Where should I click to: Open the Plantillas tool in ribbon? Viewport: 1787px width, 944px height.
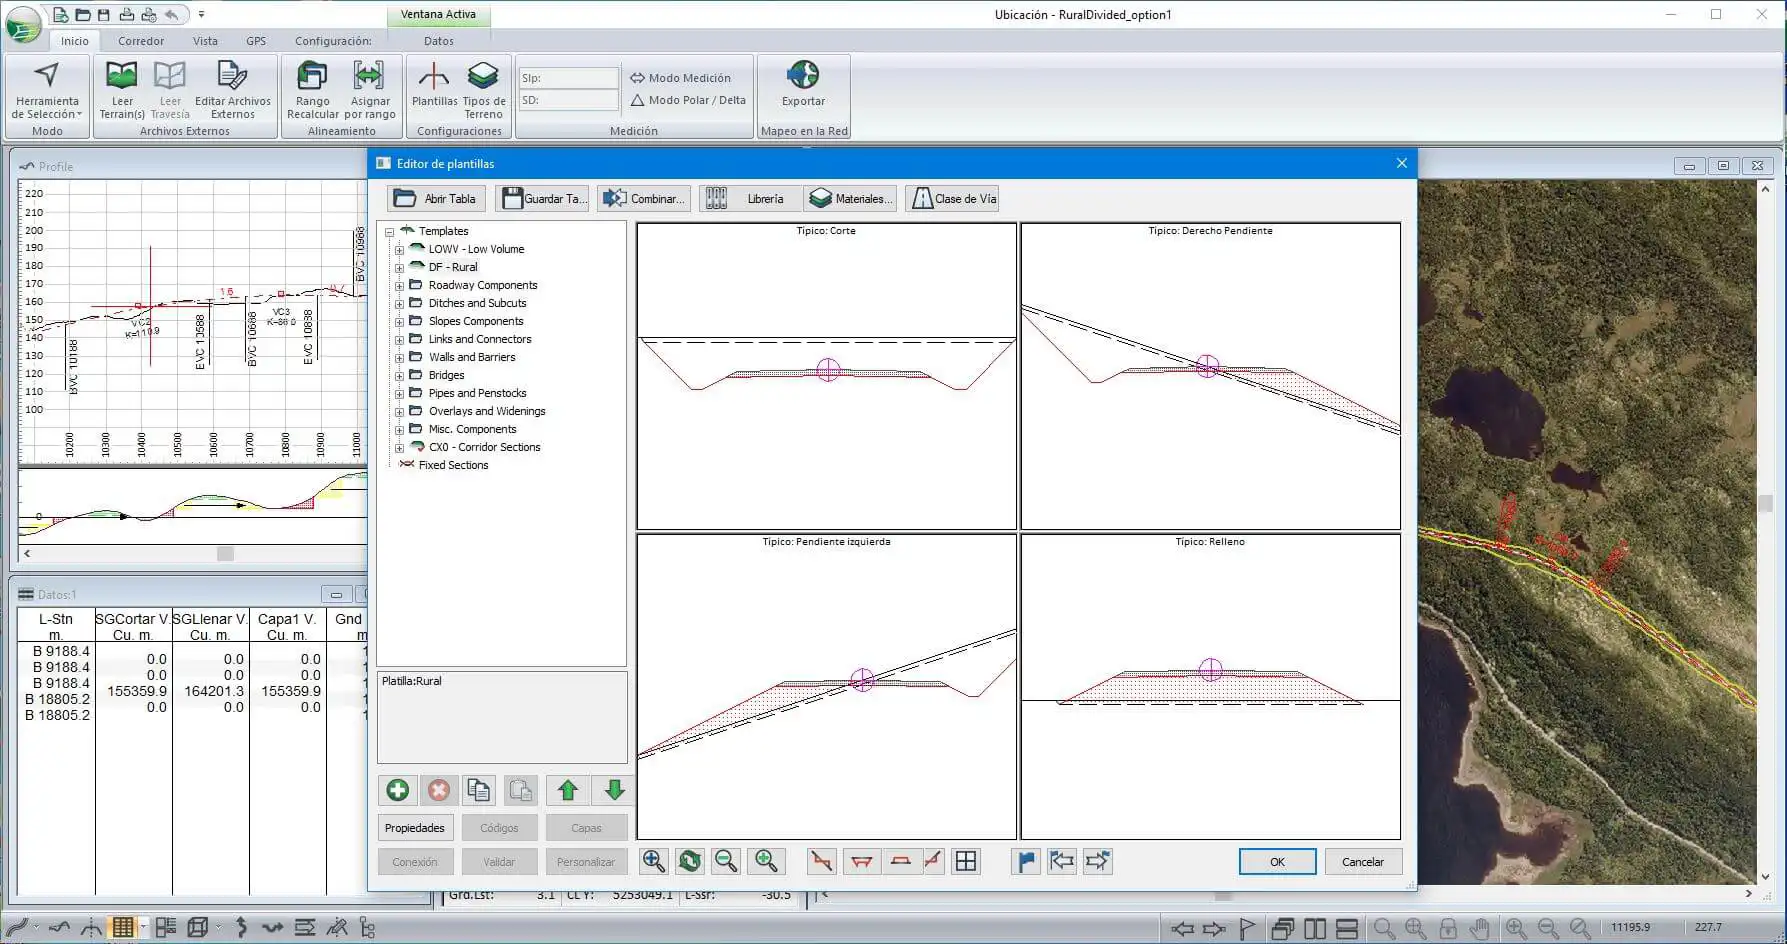point(434,86)
